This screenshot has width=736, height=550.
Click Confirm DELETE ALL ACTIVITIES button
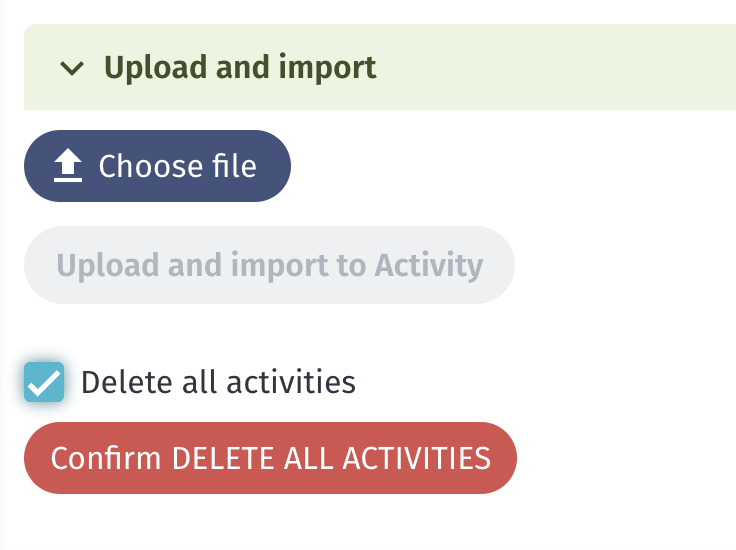pyautogui.click(x=270, y=458)
